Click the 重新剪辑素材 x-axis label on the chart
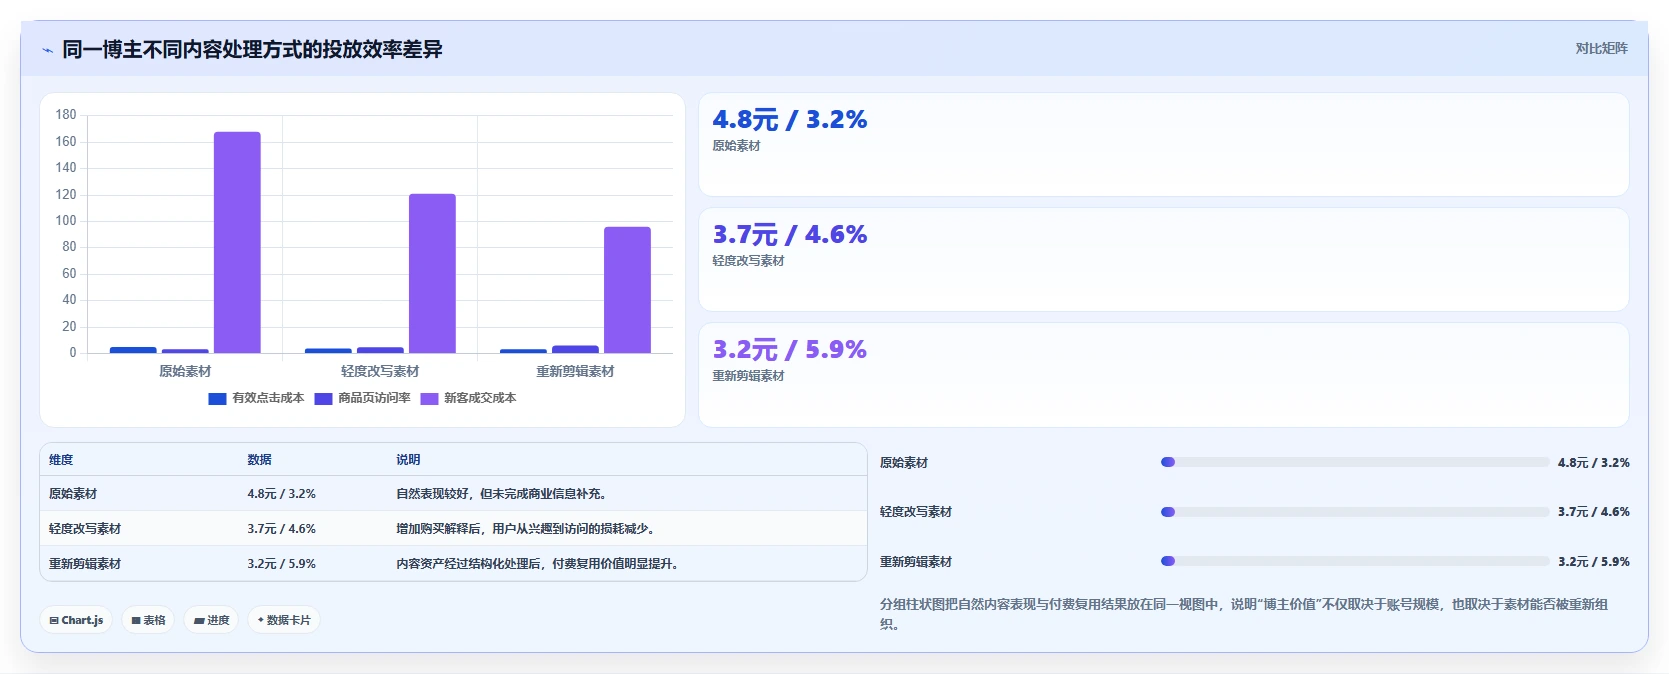 pyautogui.click(x=575, y=371)
